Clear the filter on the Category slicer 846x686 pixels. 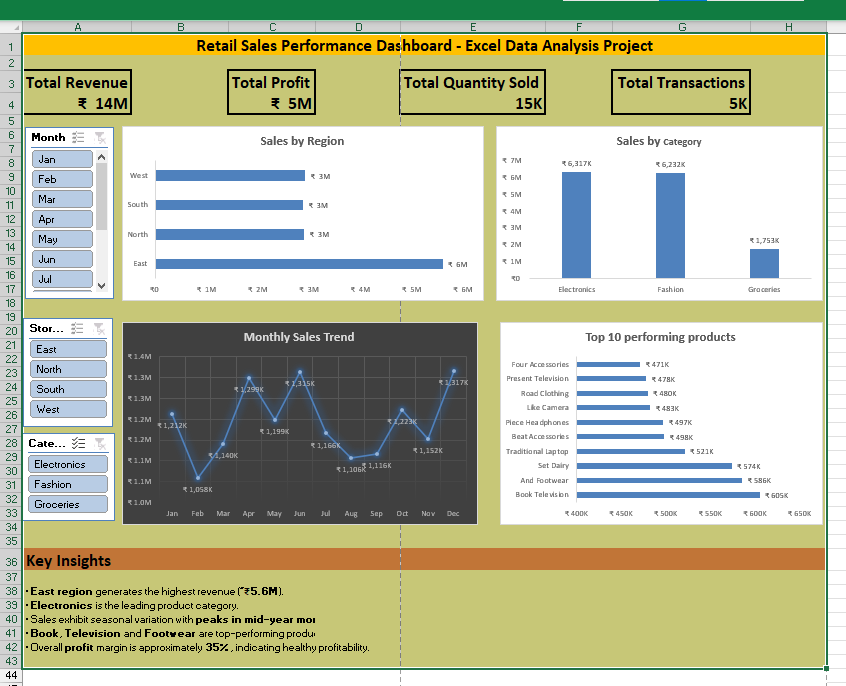point(99,444)
